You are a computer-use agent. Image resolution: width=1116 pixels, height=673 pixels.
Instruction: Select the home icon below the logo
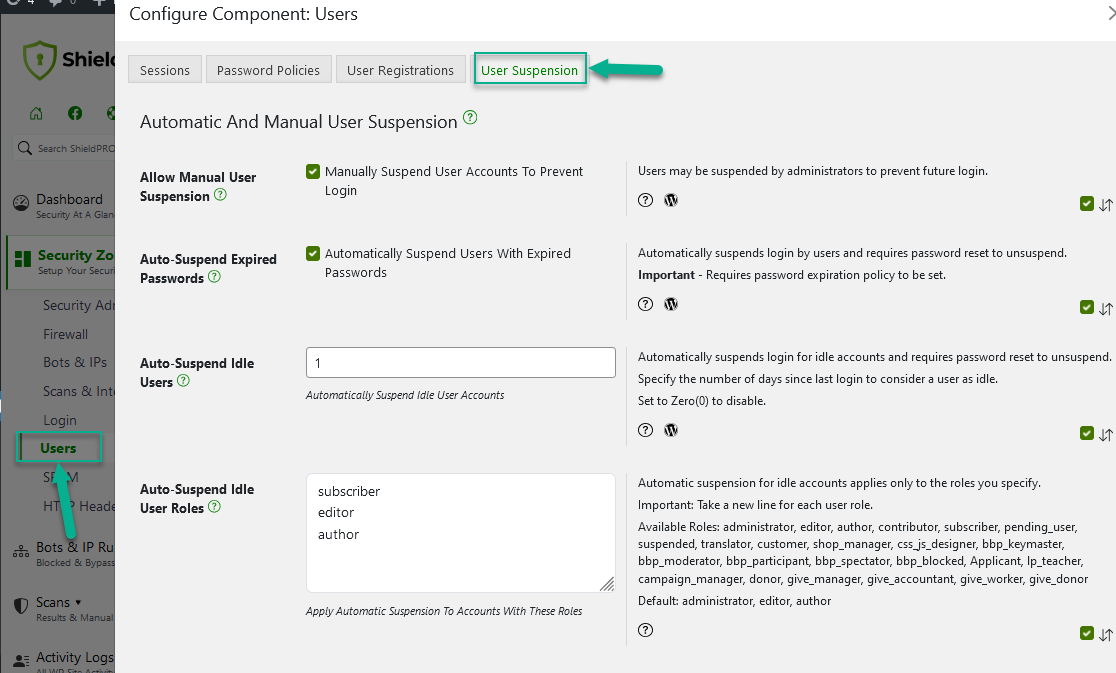[36, 113]
